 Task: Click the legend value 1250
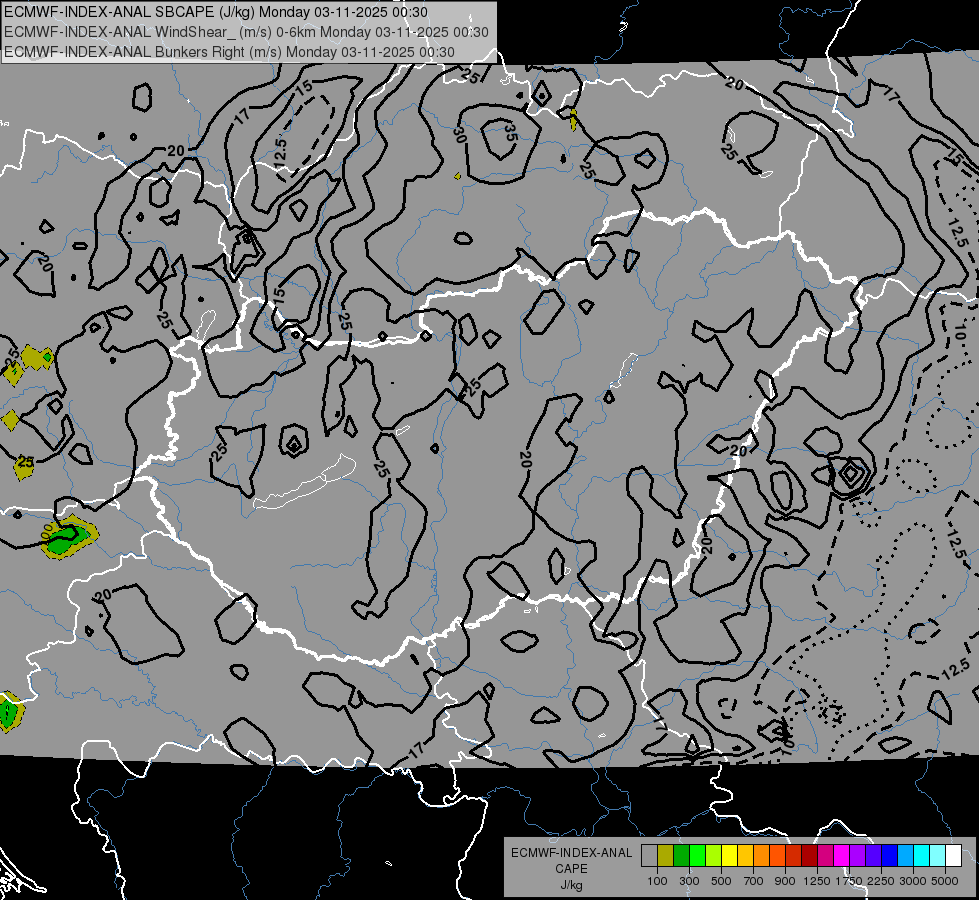click(817, 881)
